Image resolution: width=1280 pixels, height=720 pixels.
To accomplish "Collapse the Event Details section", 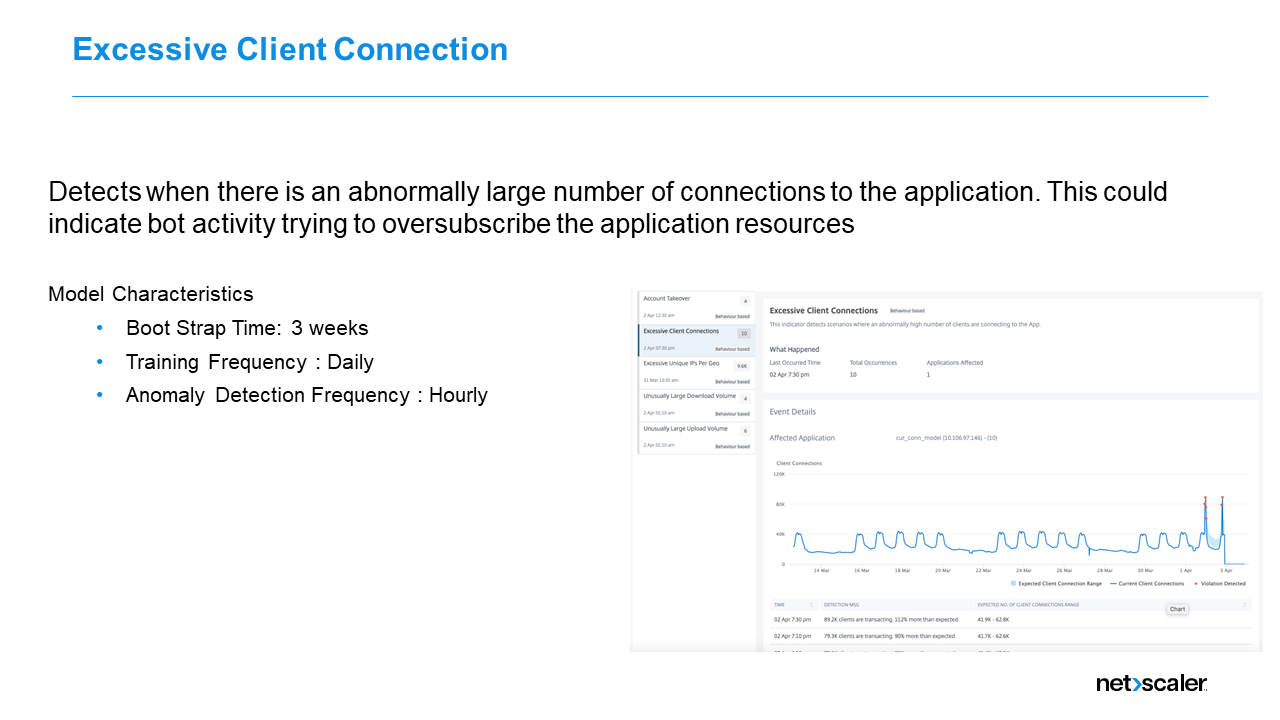I will coord(793,411).
